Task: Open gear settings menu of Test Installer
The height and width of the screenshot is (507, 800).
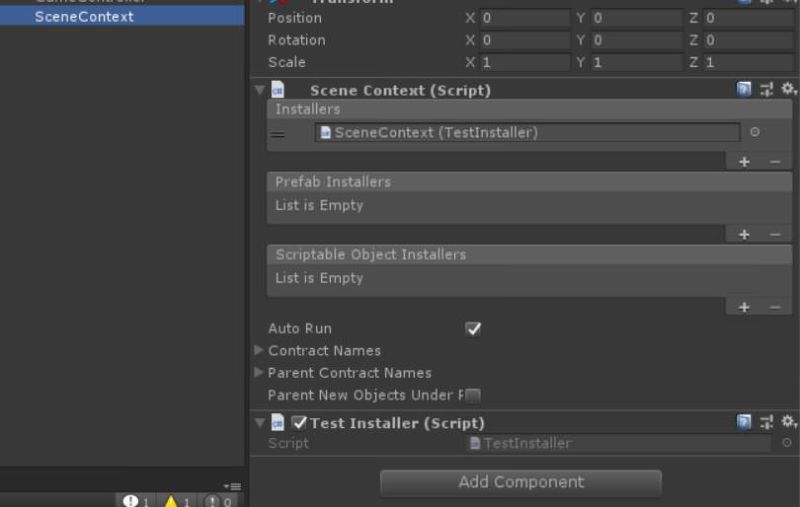Action: point(788,422)
